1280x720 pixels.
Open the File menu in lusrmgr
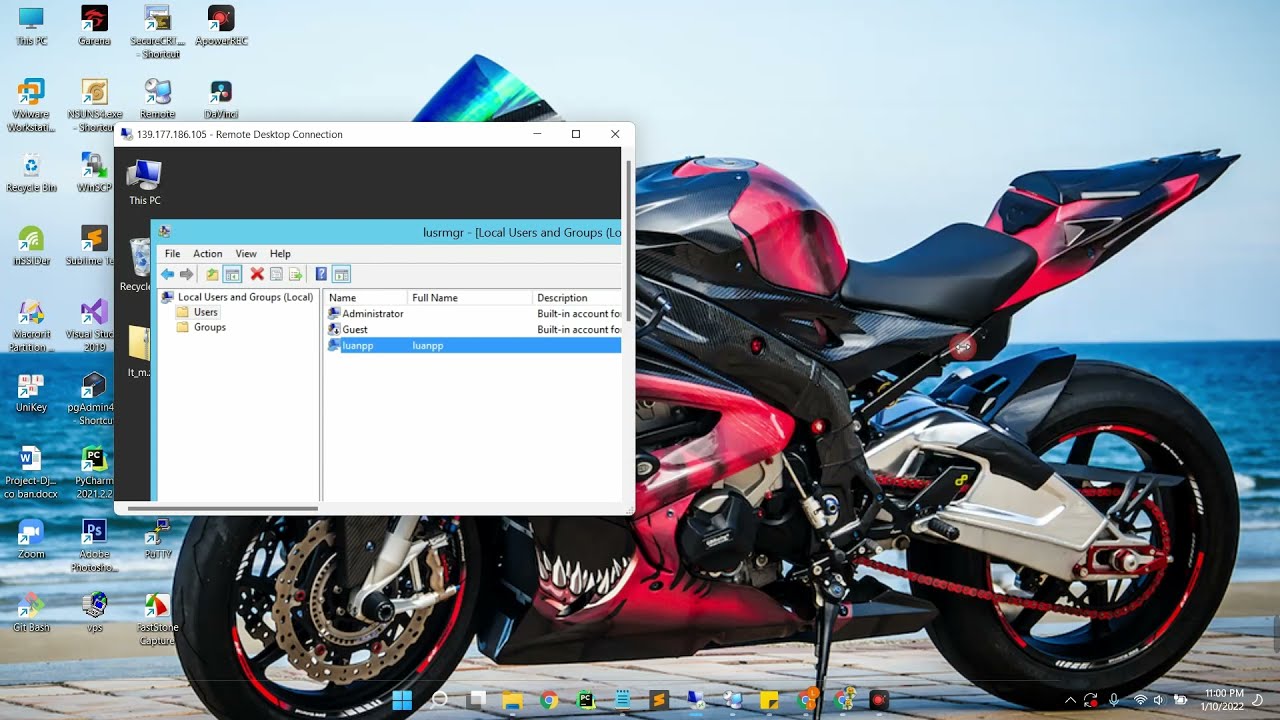tap(173, 254)
